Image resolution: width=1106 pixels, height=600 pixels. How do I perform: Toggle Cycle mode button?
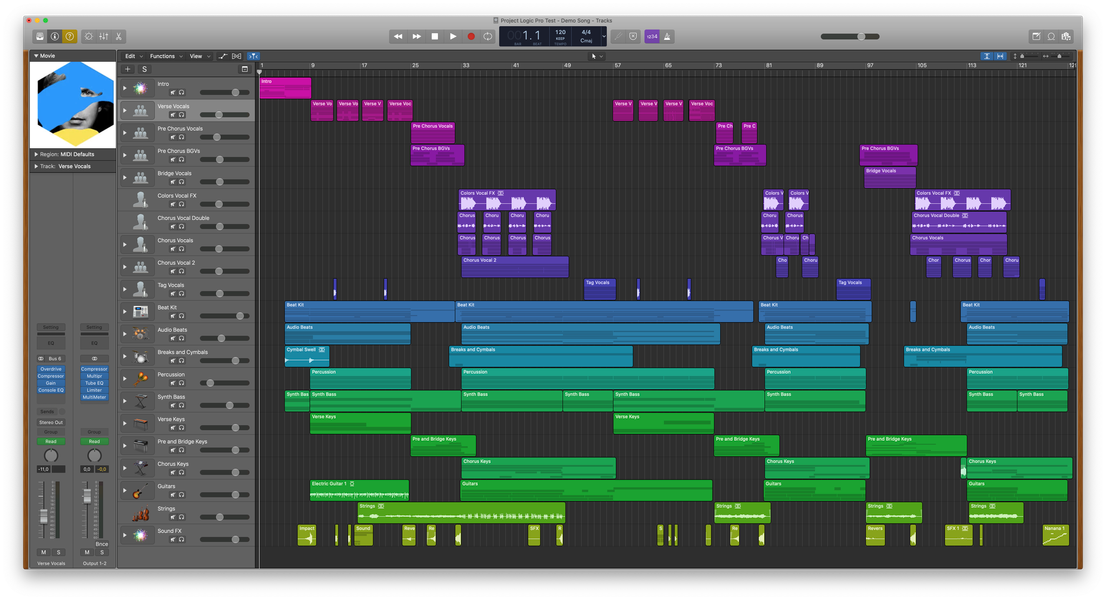click(487, 36)
